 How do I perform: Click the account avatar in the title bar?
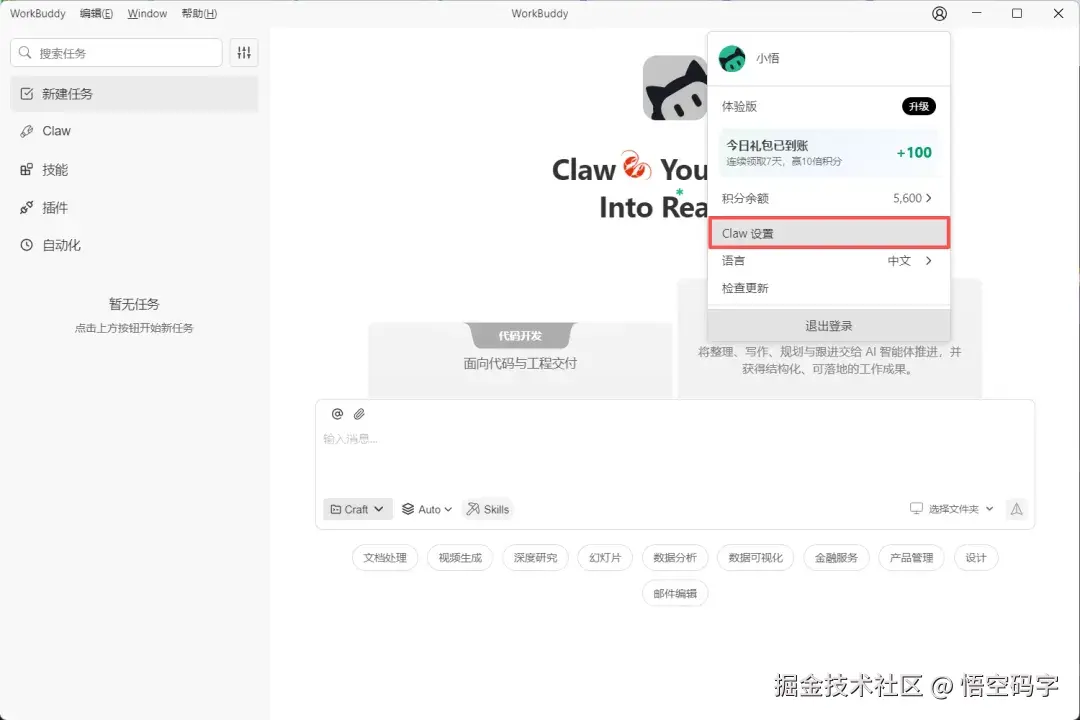938,13
